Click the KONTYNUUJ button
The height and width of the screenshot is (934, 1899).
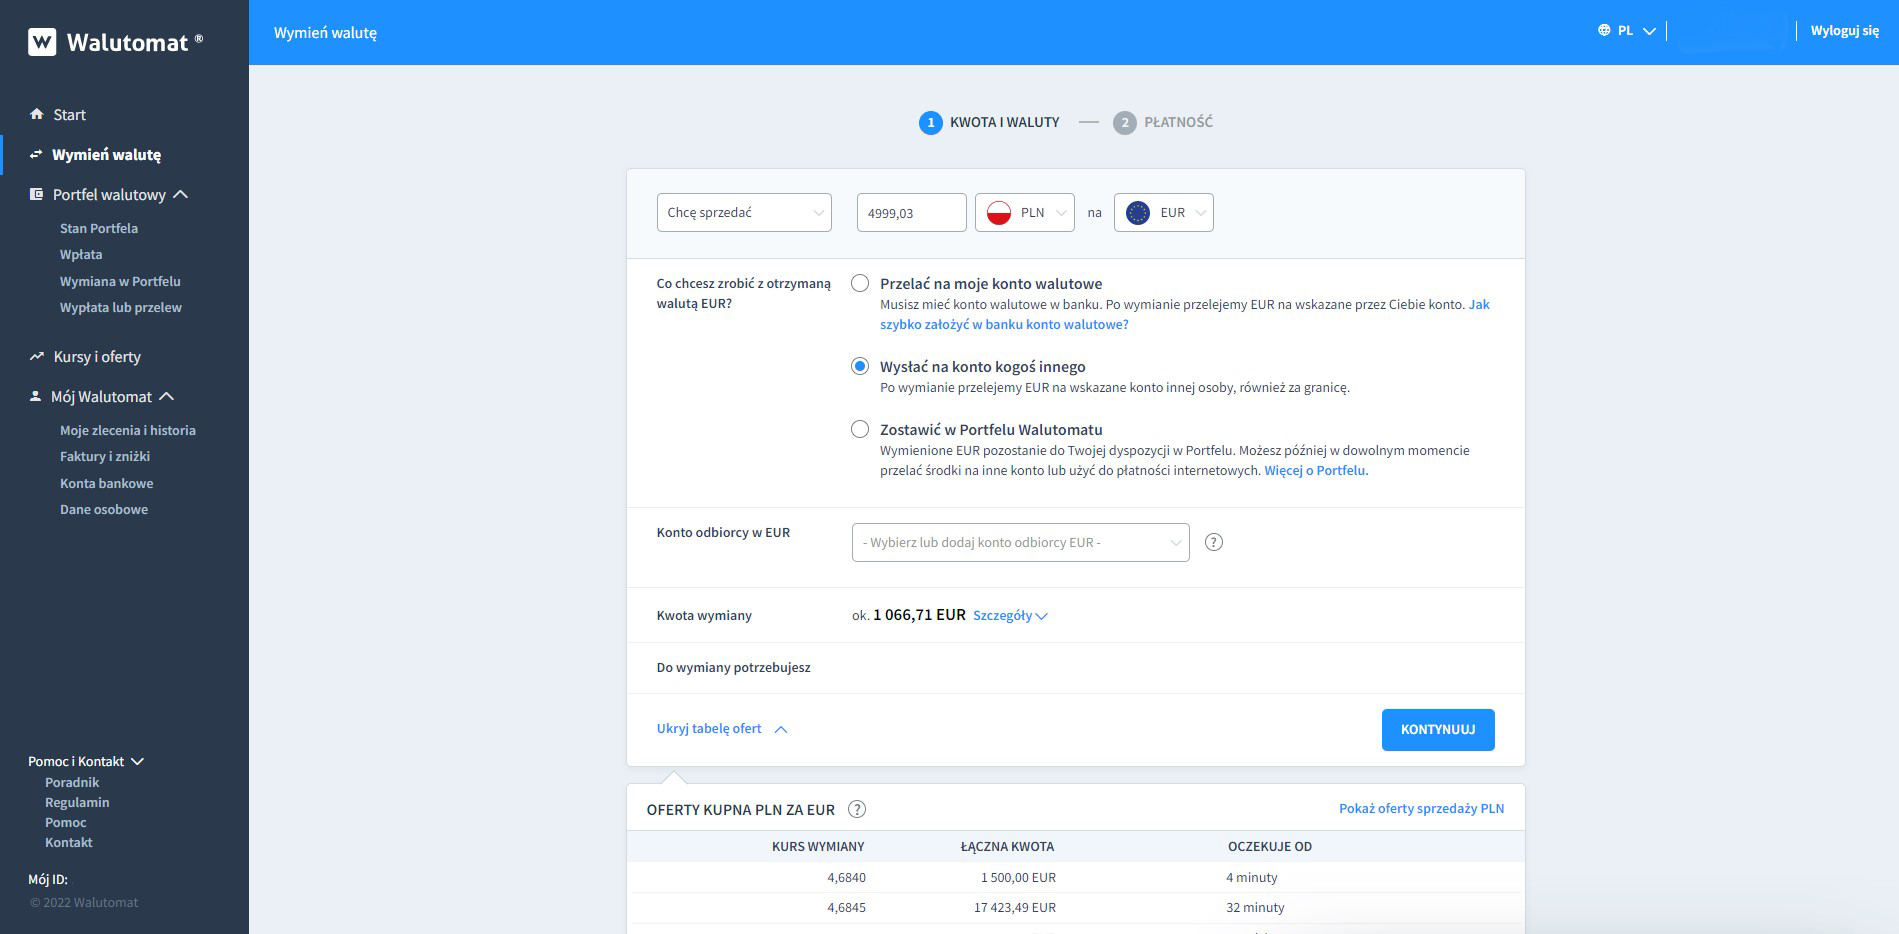[1438, 730]
